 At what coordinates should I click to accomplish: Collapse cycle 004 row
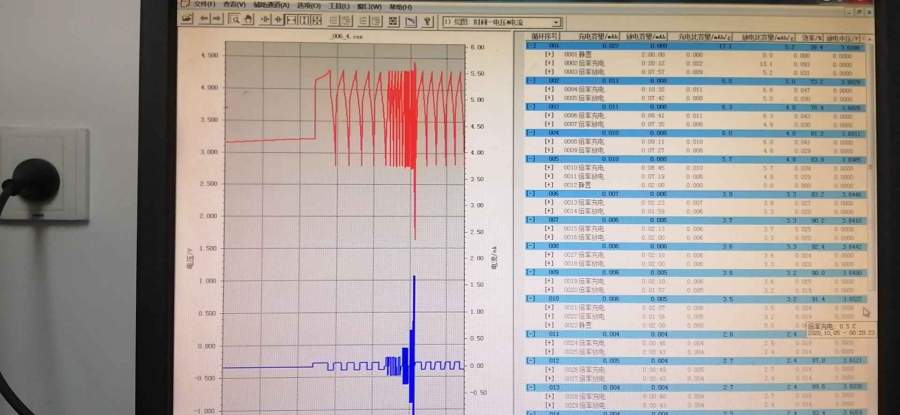[x=532, y=133]
